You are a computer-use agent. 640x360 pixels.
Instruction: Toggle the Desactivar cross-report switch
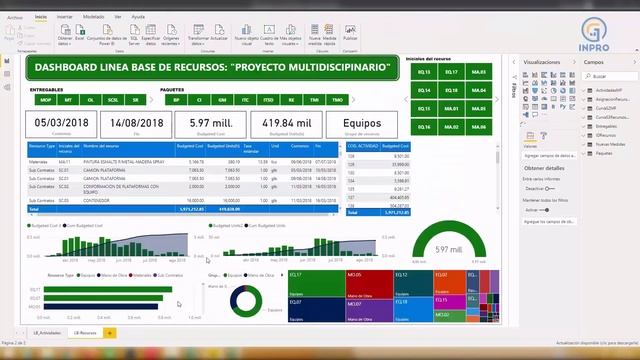549,189
